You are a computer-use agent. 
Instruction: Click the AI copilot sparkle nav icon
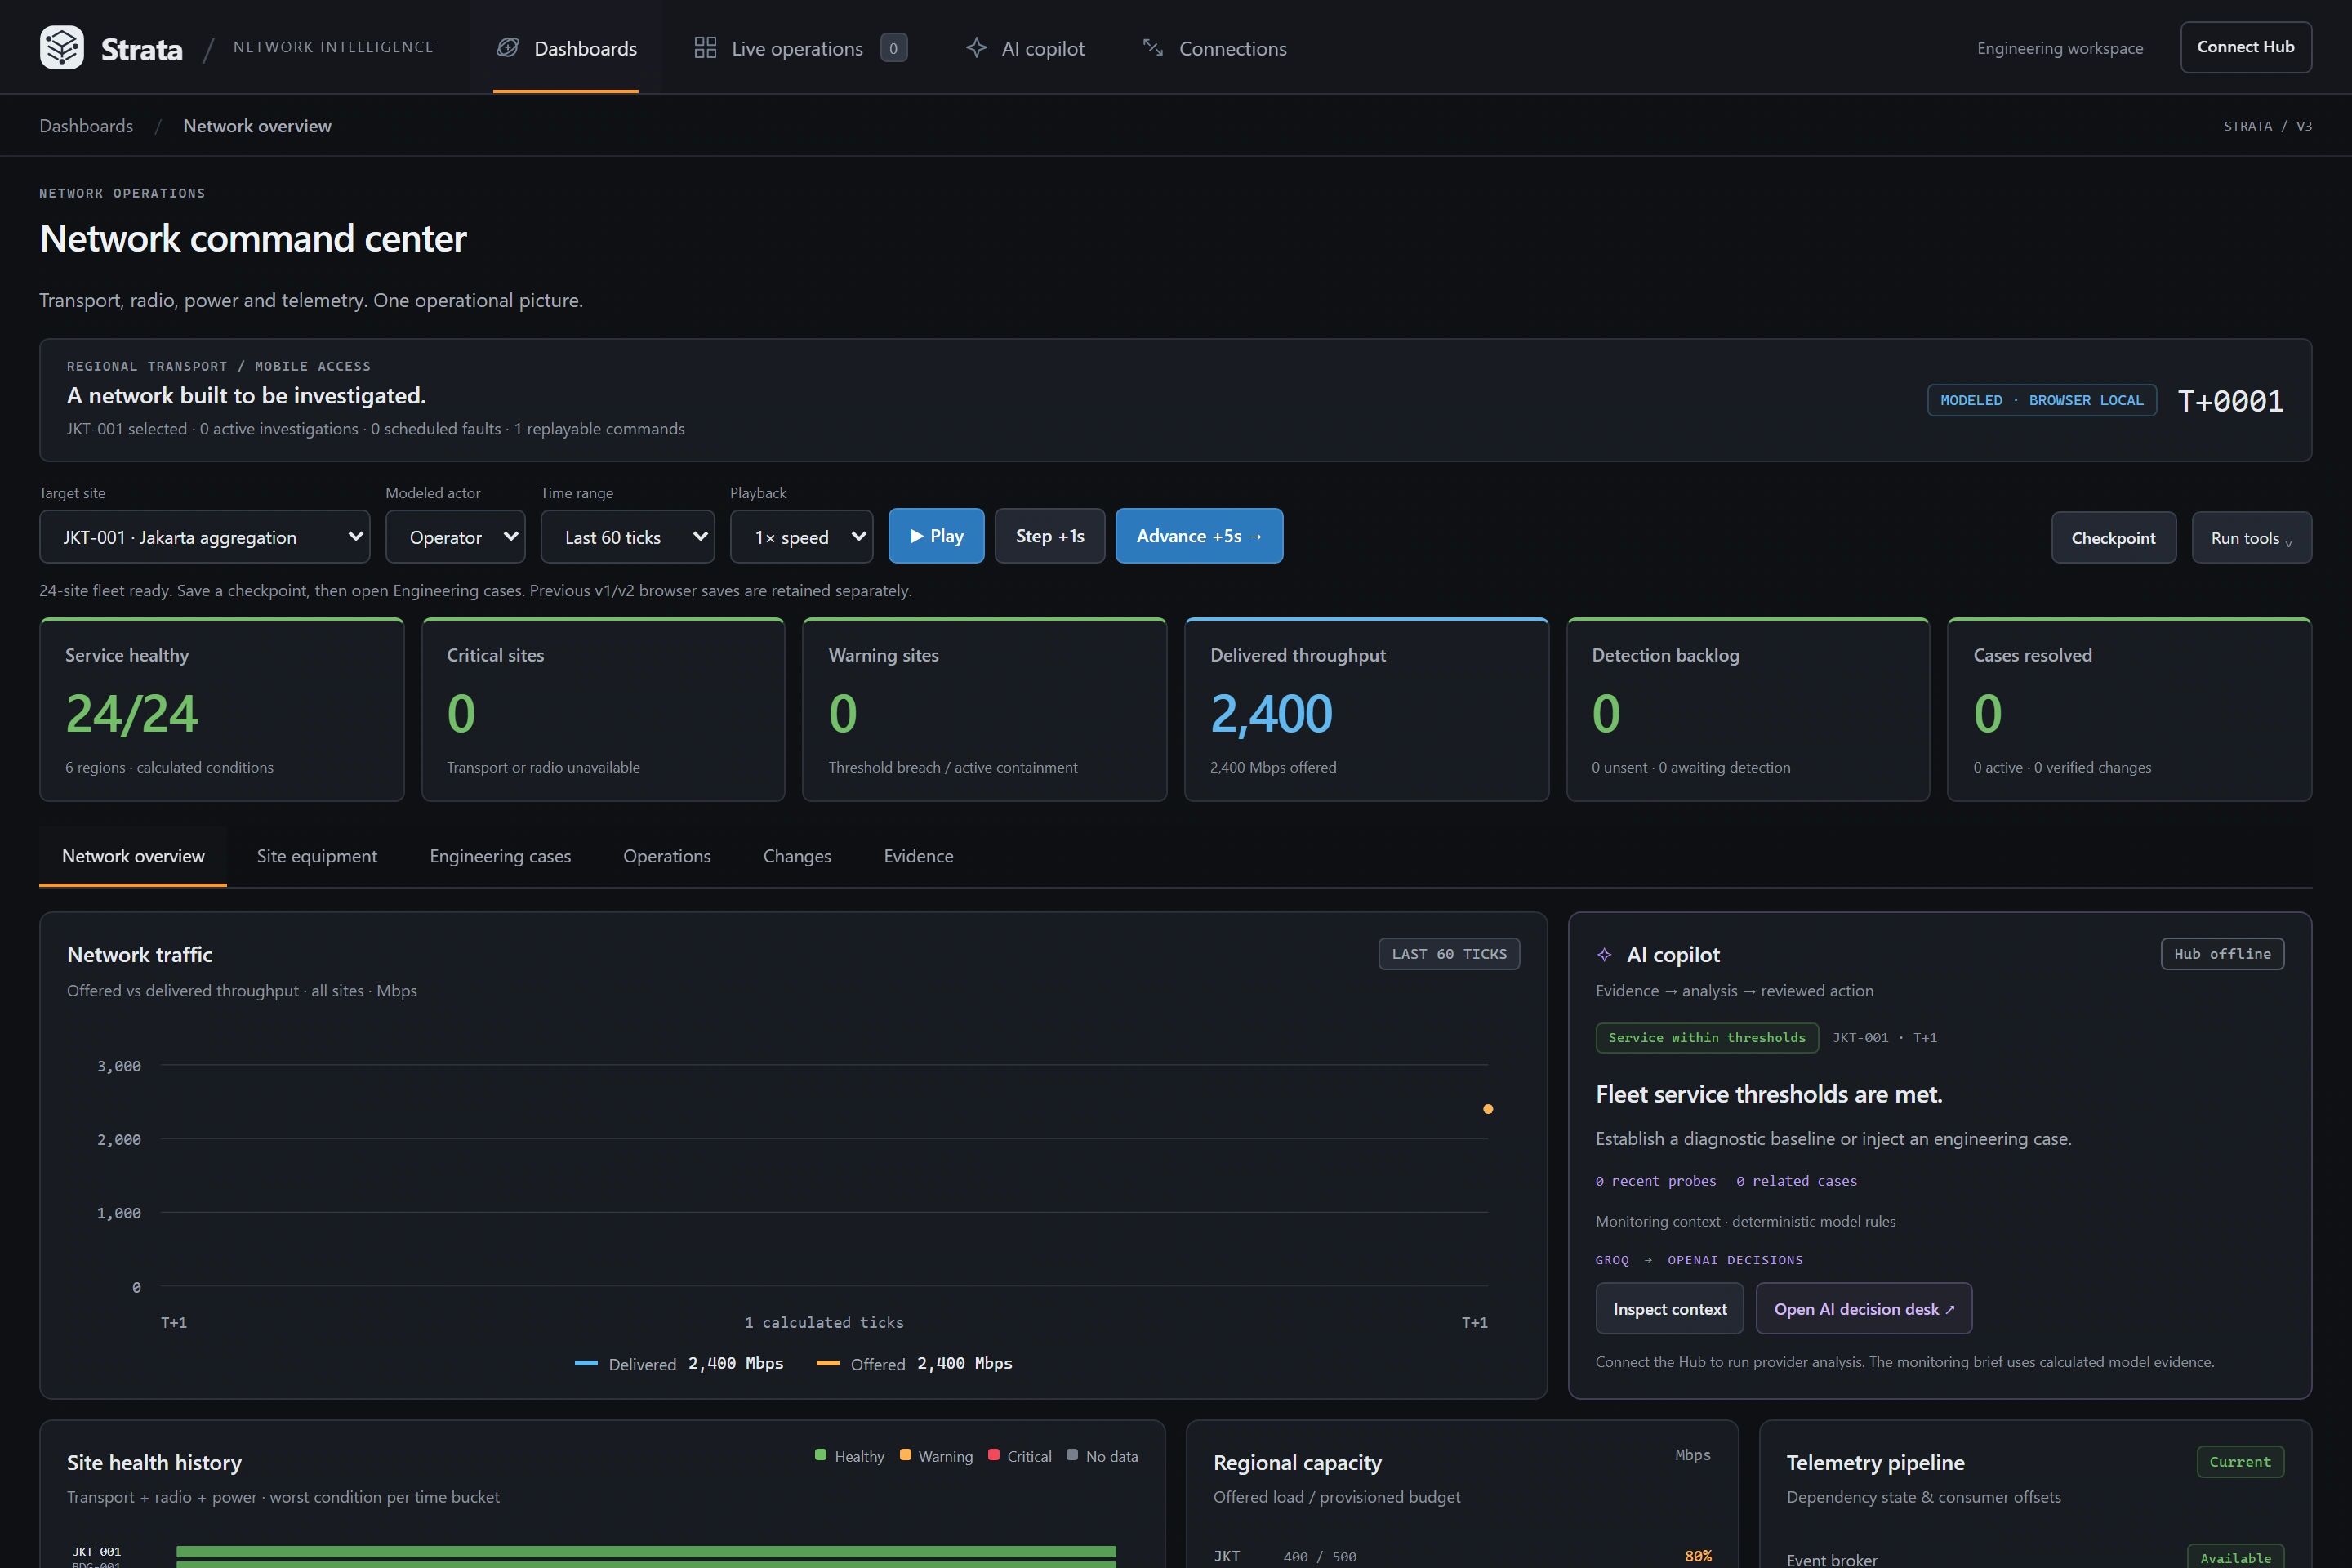tap(976, 47)
